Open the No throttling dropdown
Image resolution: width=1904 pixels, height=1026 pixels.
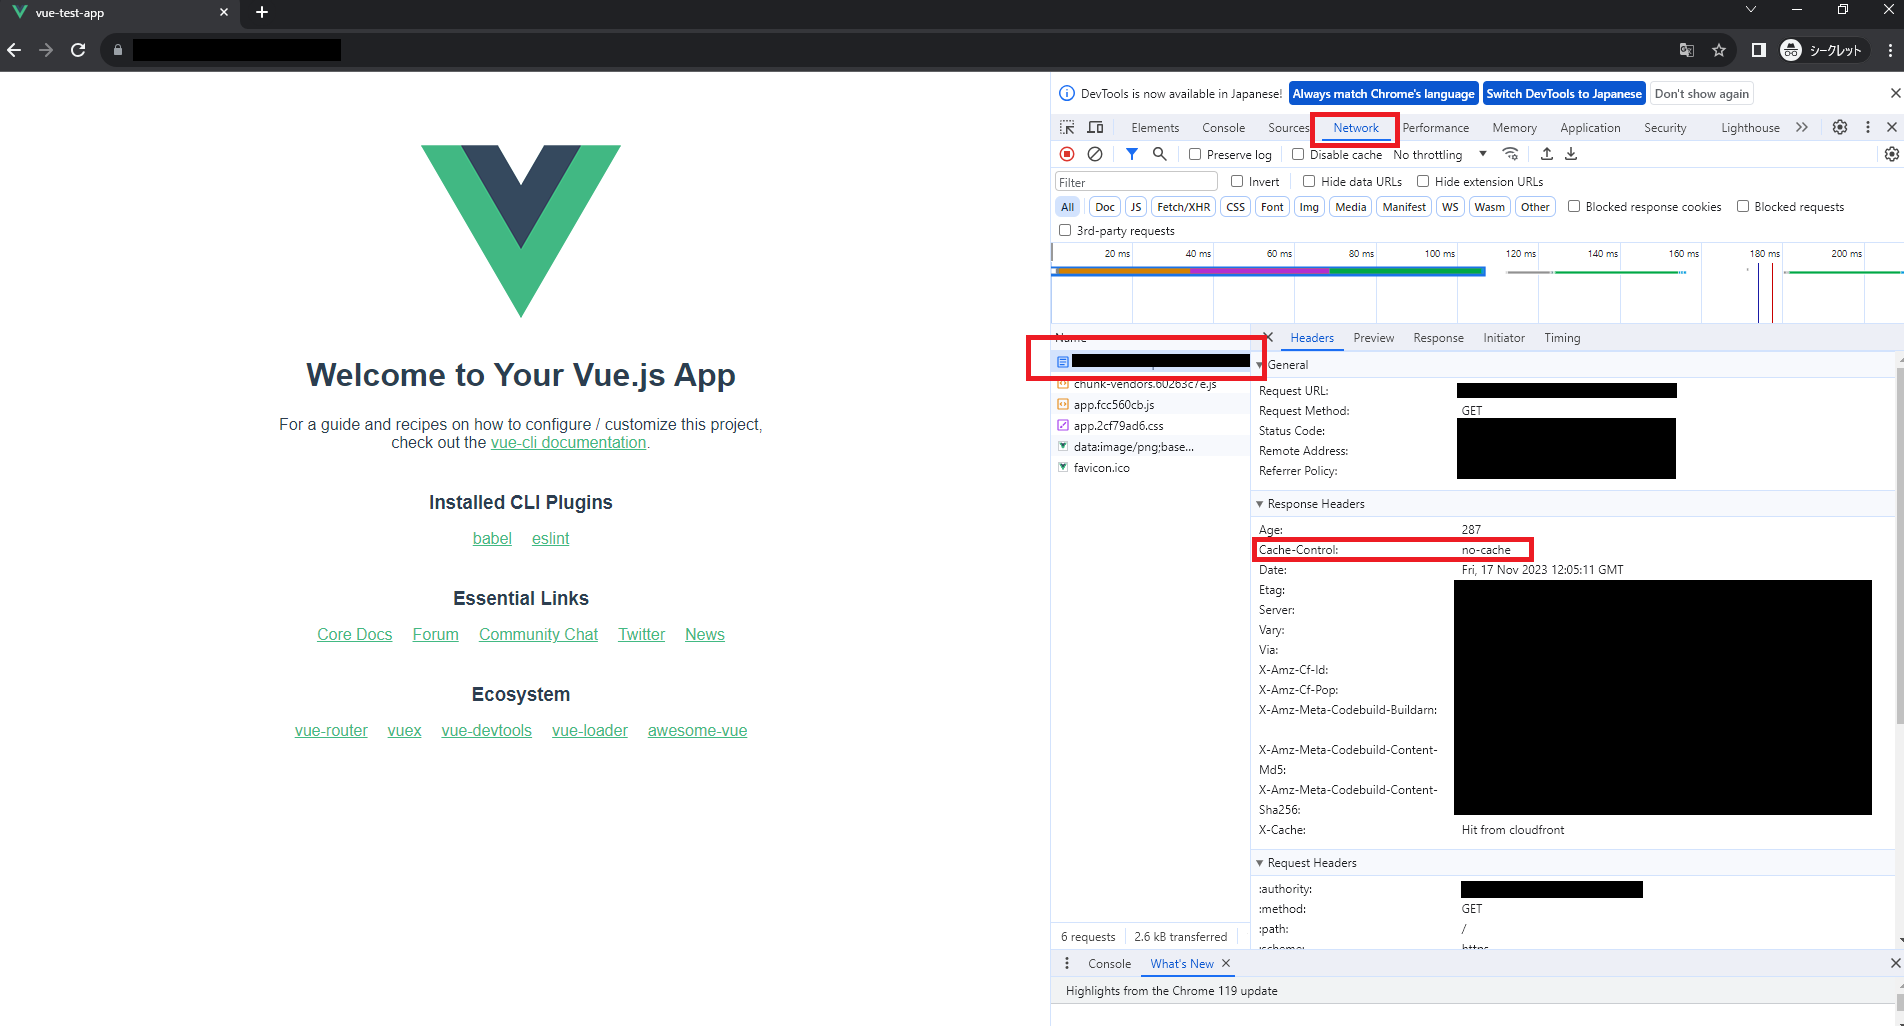(1440, 154)
